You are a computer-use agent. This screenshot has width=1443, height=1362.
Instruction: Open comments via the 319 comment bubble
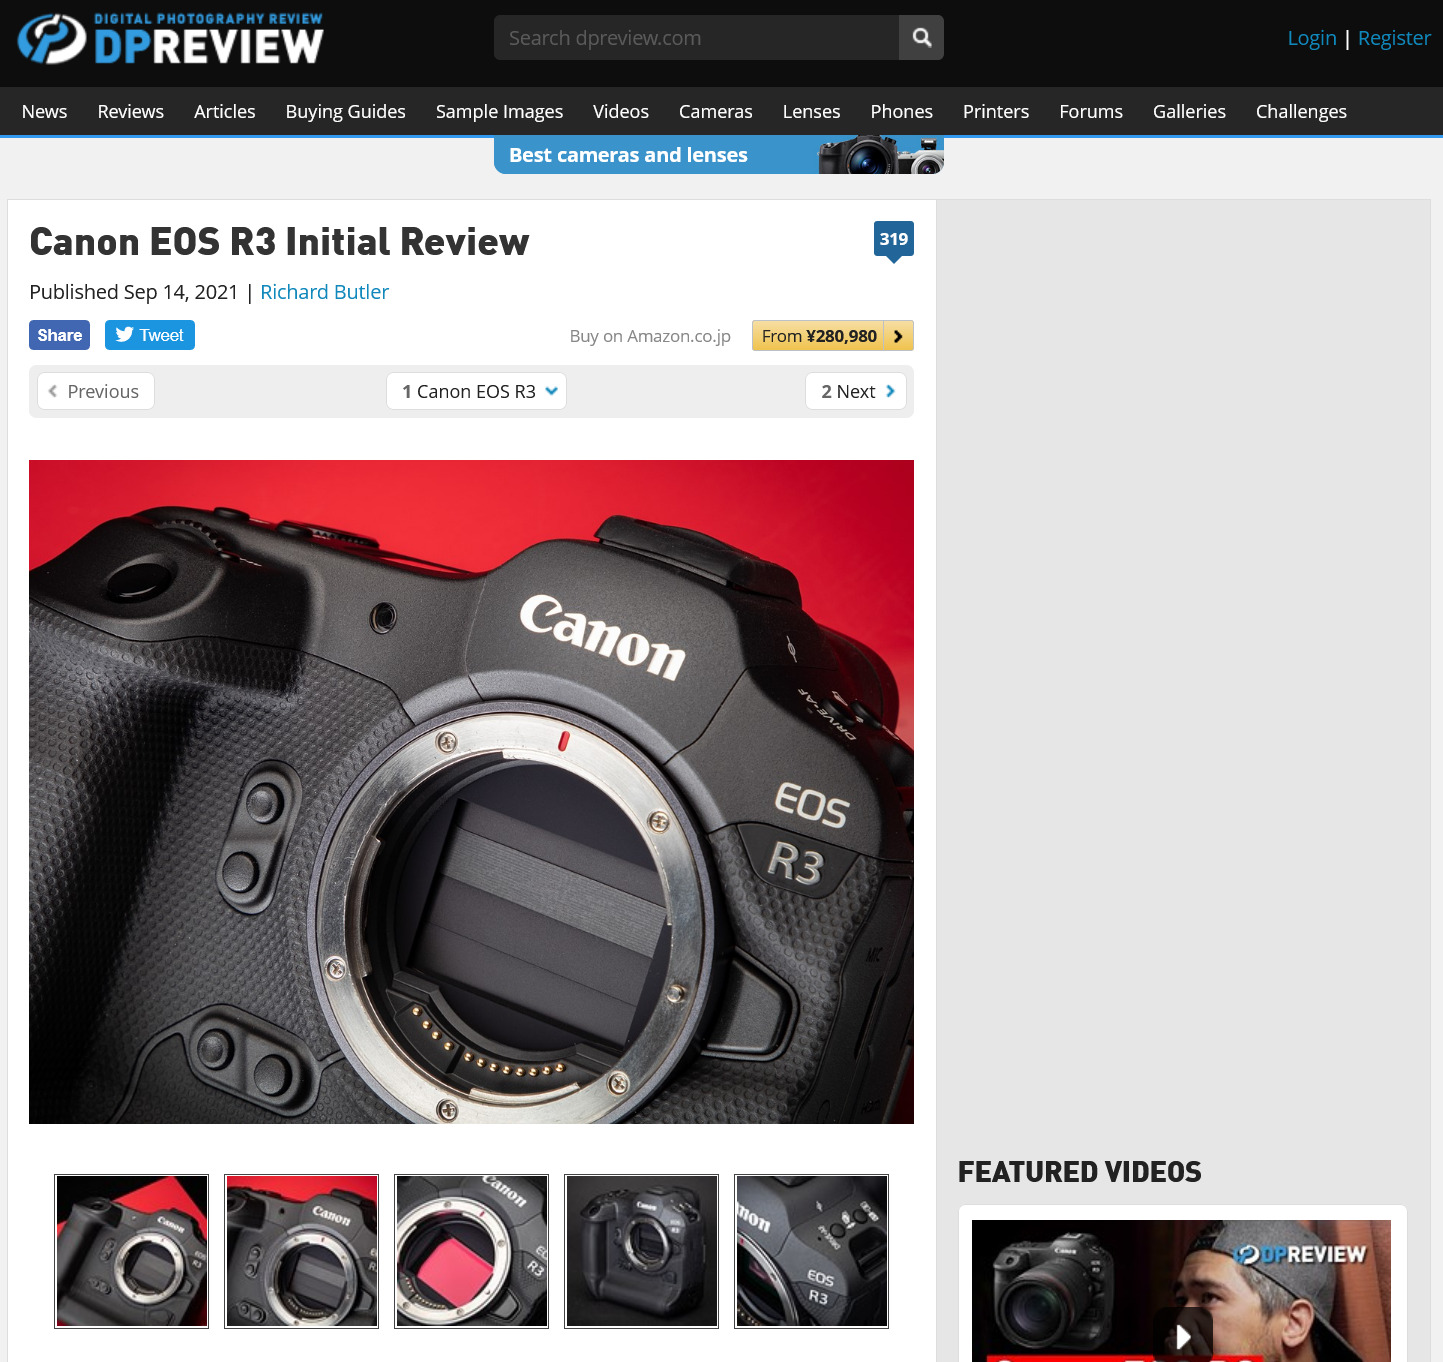point(893,239)
